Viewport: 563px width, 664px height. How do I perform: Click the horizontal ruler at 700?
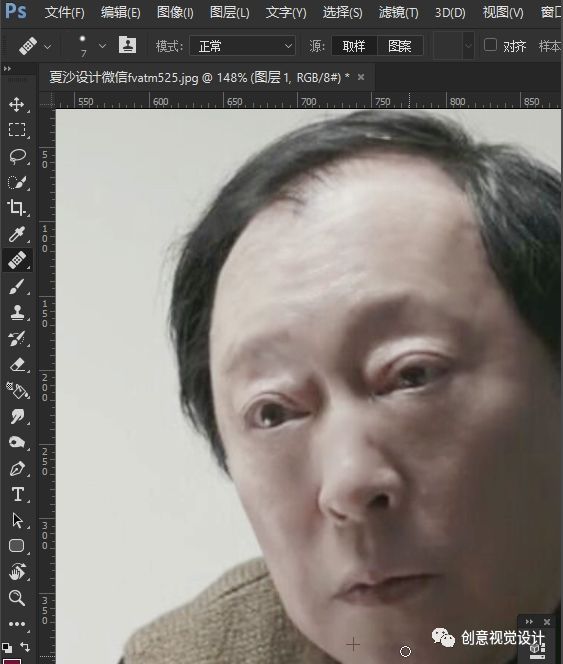coord(308,102)
